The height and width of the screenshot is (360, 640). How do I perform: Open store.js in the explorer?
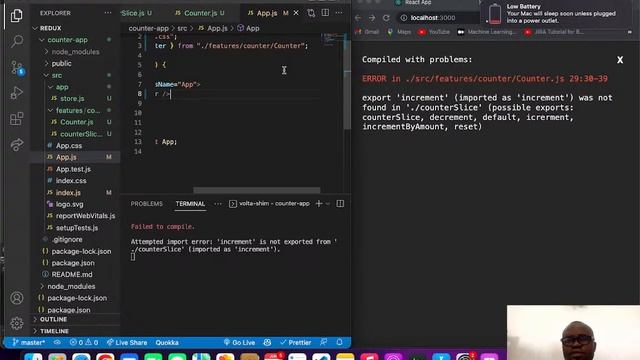pos(72,99)
